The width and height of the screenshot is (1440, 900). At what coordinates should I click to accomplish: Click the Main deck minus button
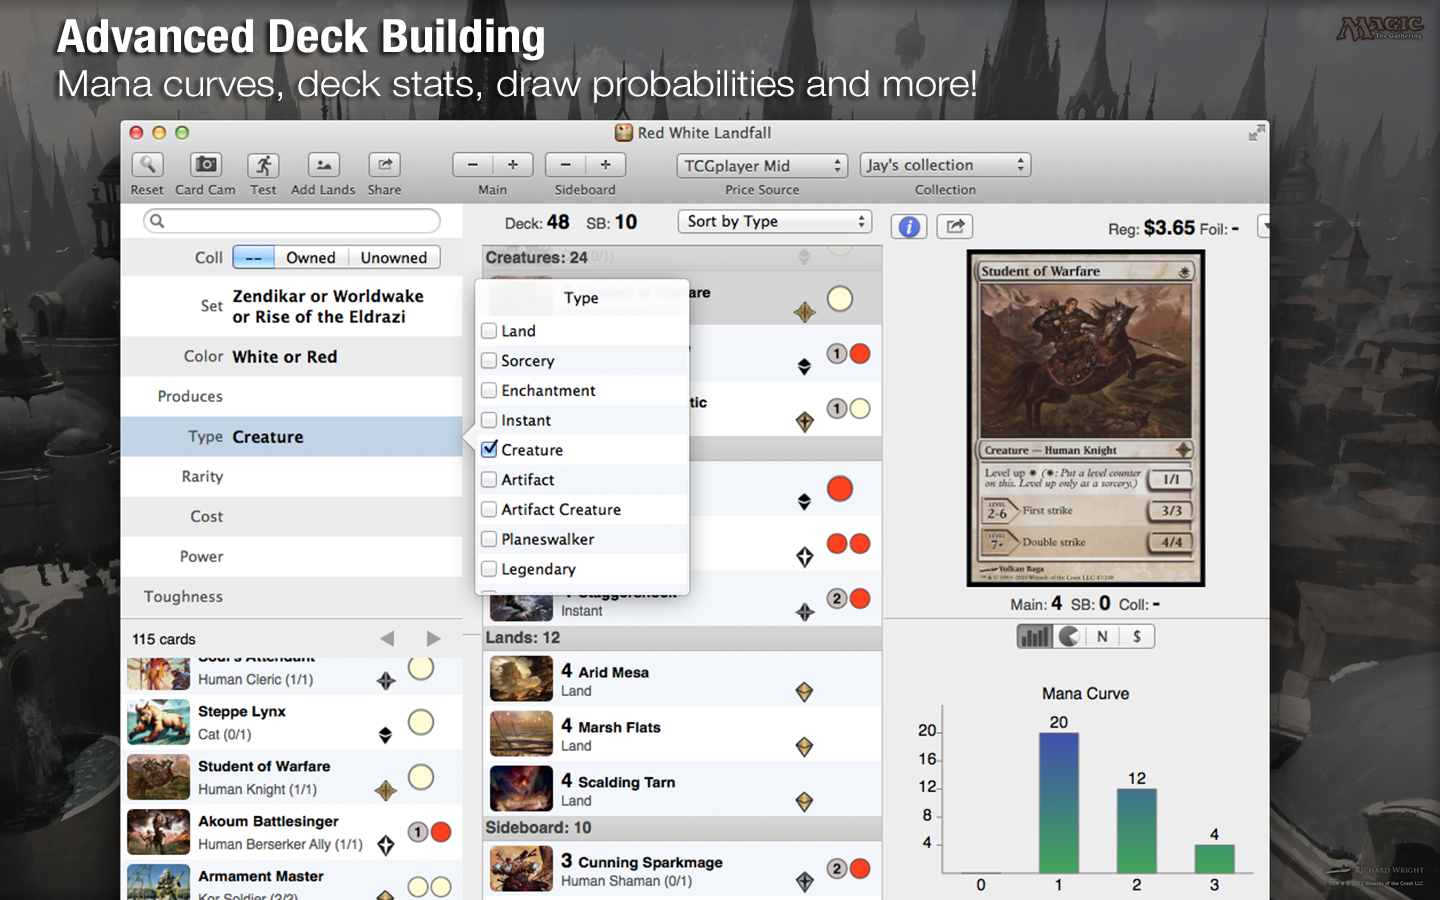point(472,165)
